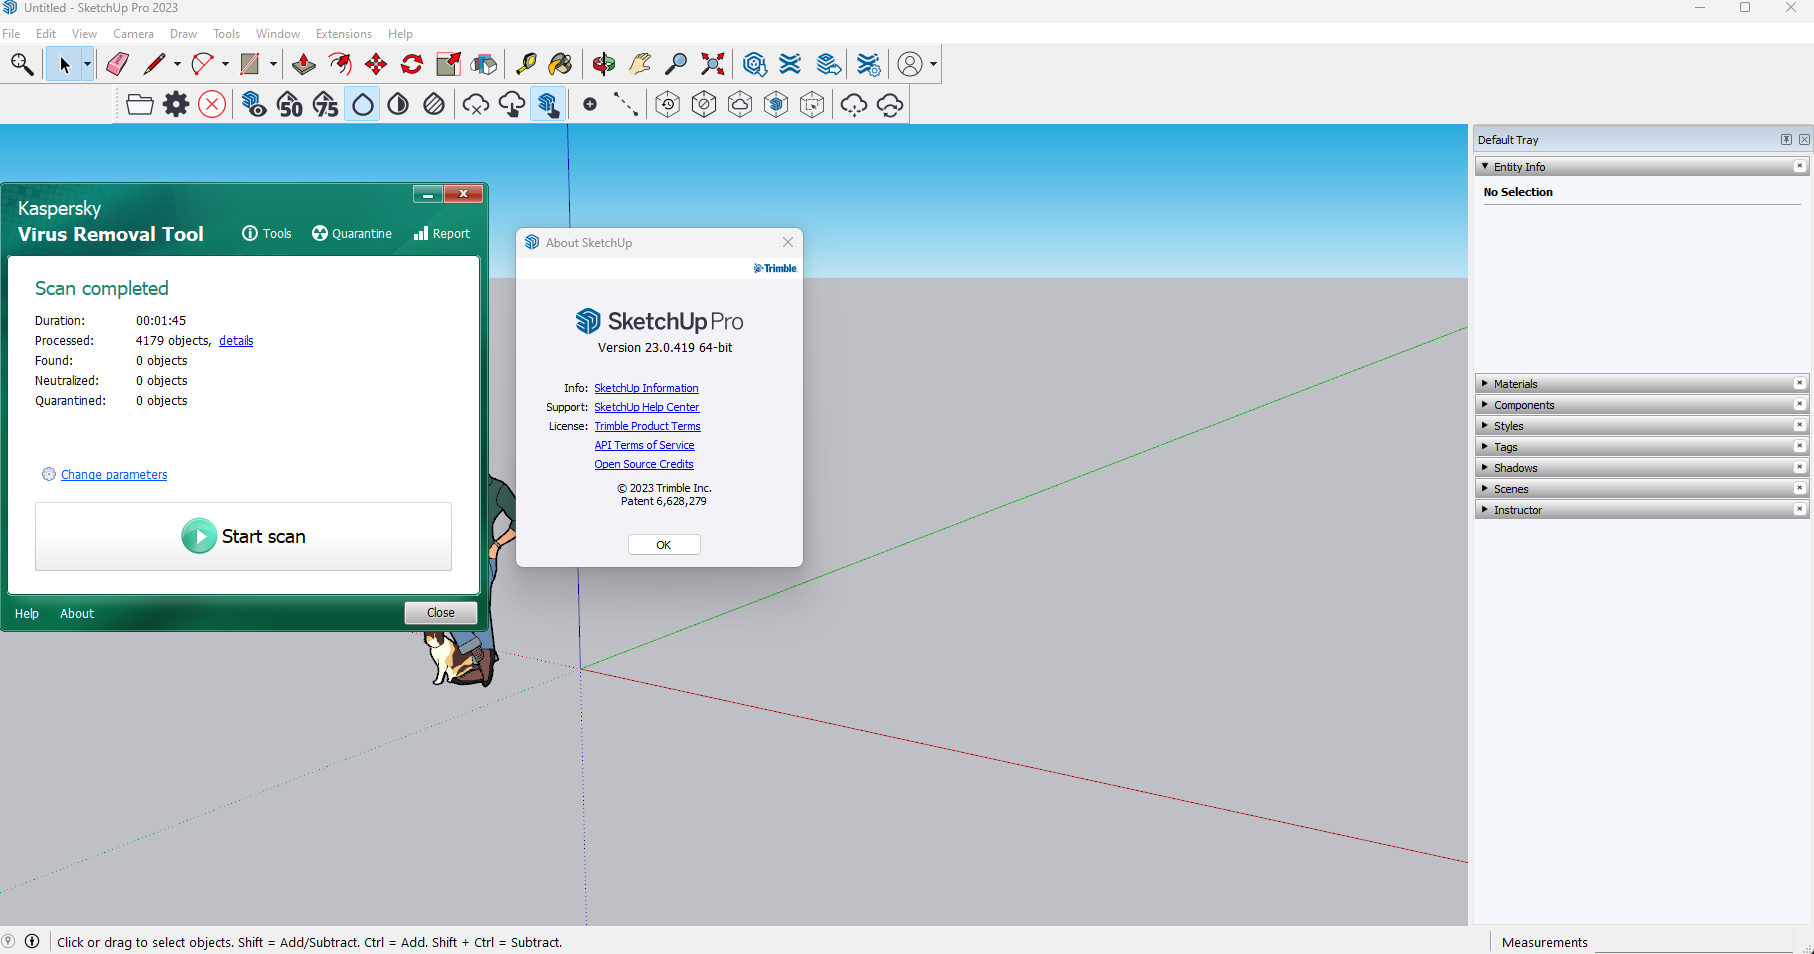This screenshot has height=954, width=1814.
Task: Choose the Move tool with red arrows
Action: [376, 65]
